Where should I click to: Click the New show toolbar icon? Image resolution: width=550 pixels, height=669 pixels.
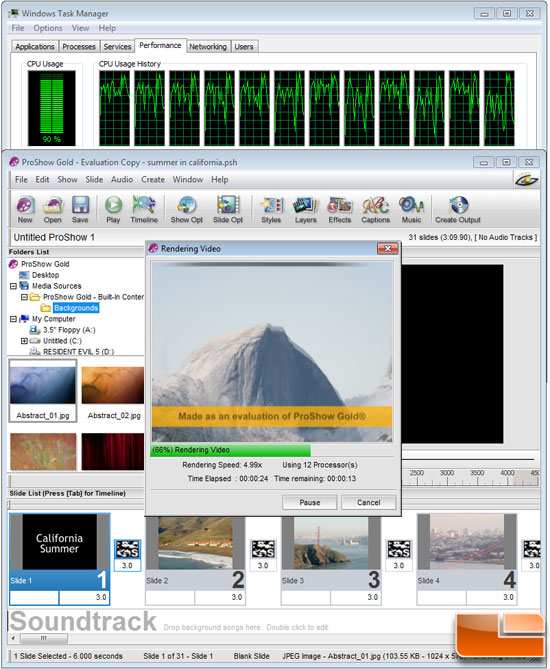tap(25, 209)
